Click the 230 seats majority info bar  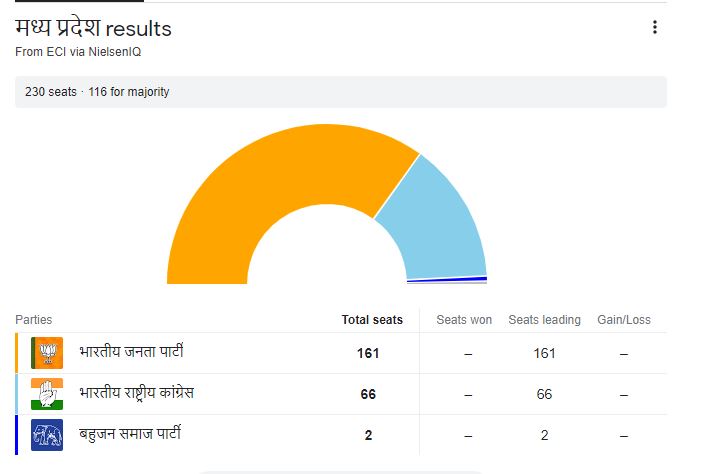click(x=341, y=92)
